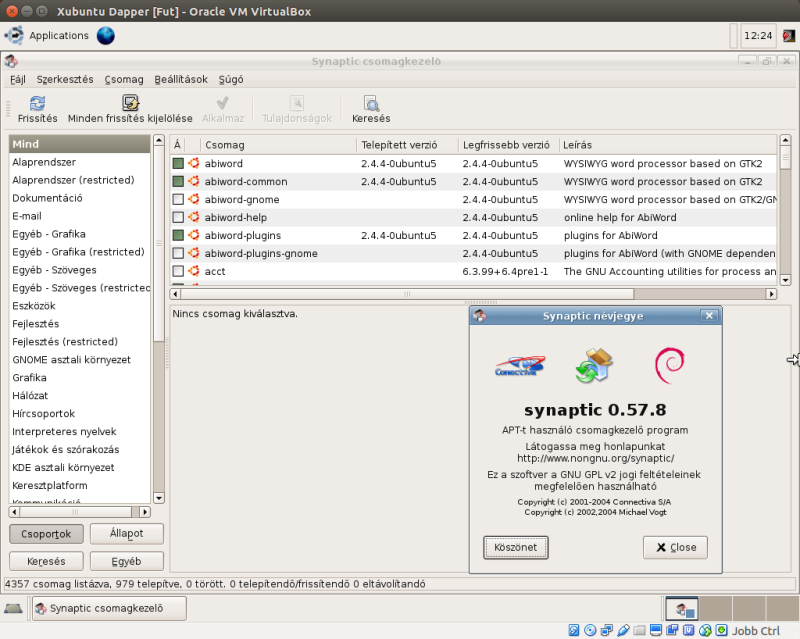Click the Synaptic window title icon
This screenshot has width=800, height=639.
click(x=11, y=61)
